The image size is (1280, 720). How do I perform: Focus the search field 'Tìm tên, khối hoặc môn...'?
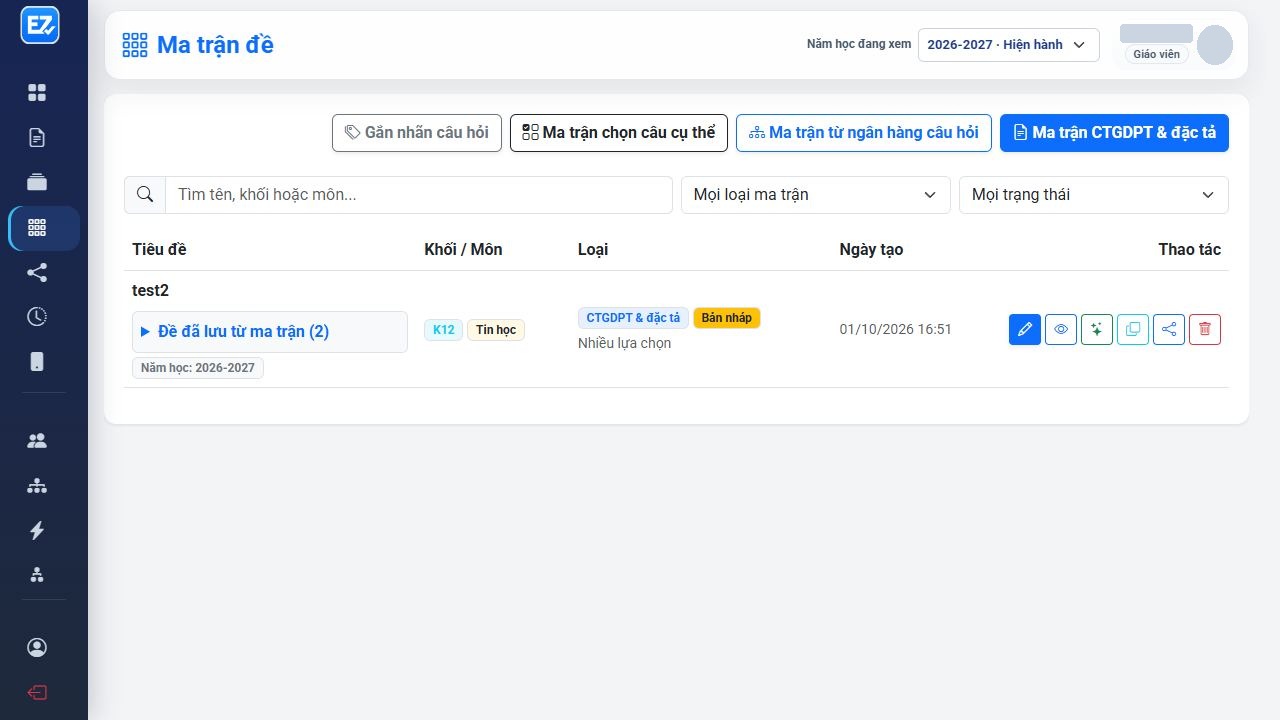click(418, 195)
